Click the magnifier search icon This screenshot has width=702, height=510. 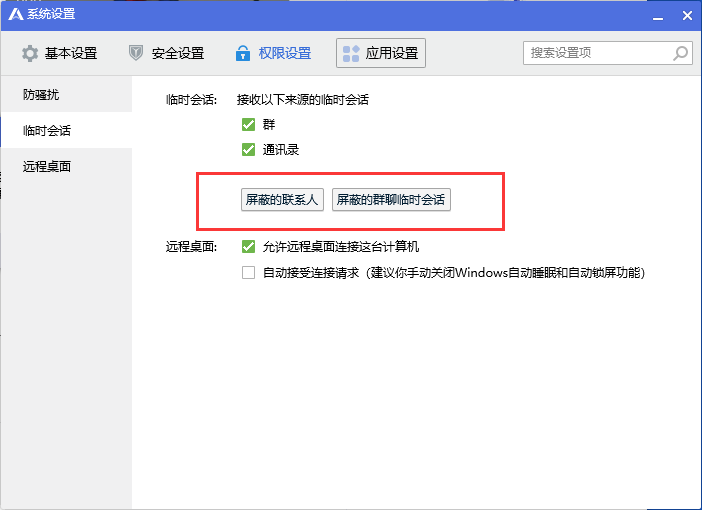click(681, 53)
